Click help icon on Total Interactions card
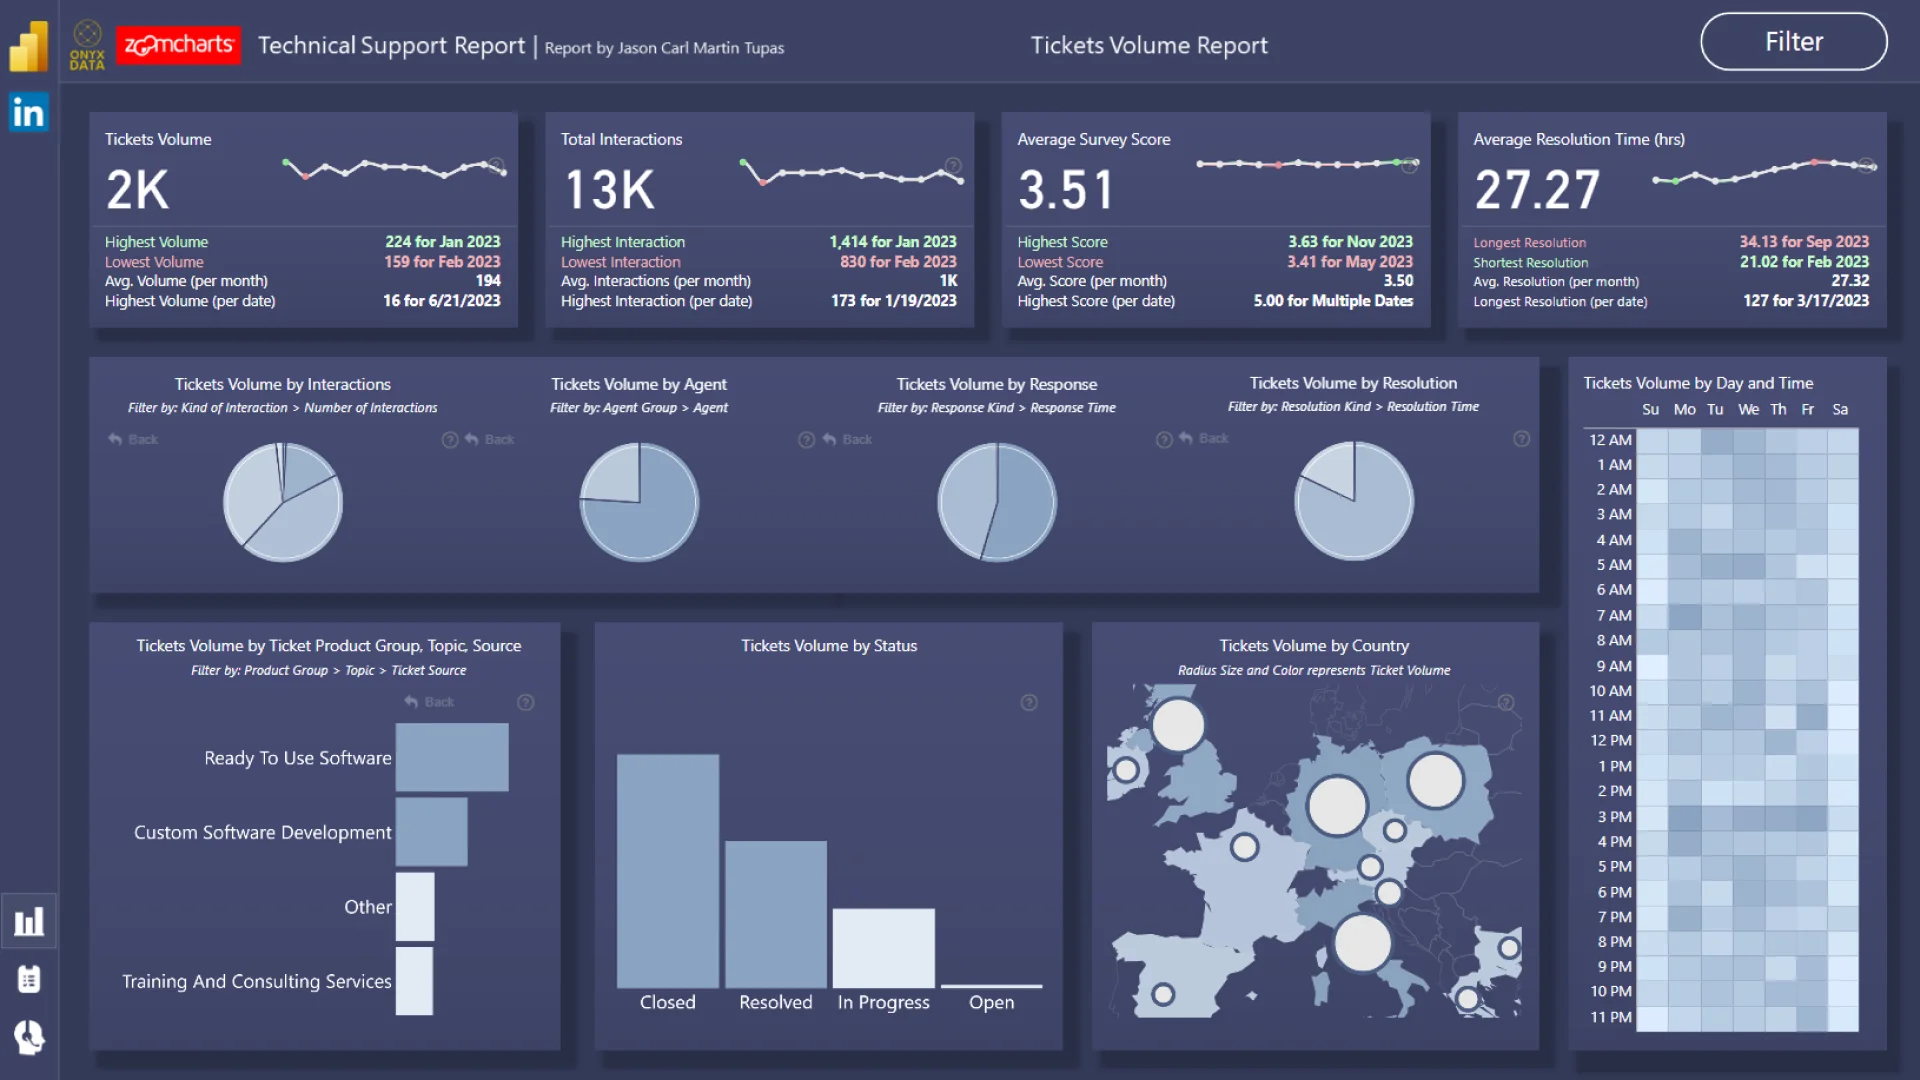Viewport: 1920px width, 1080px height. [953, 165]
